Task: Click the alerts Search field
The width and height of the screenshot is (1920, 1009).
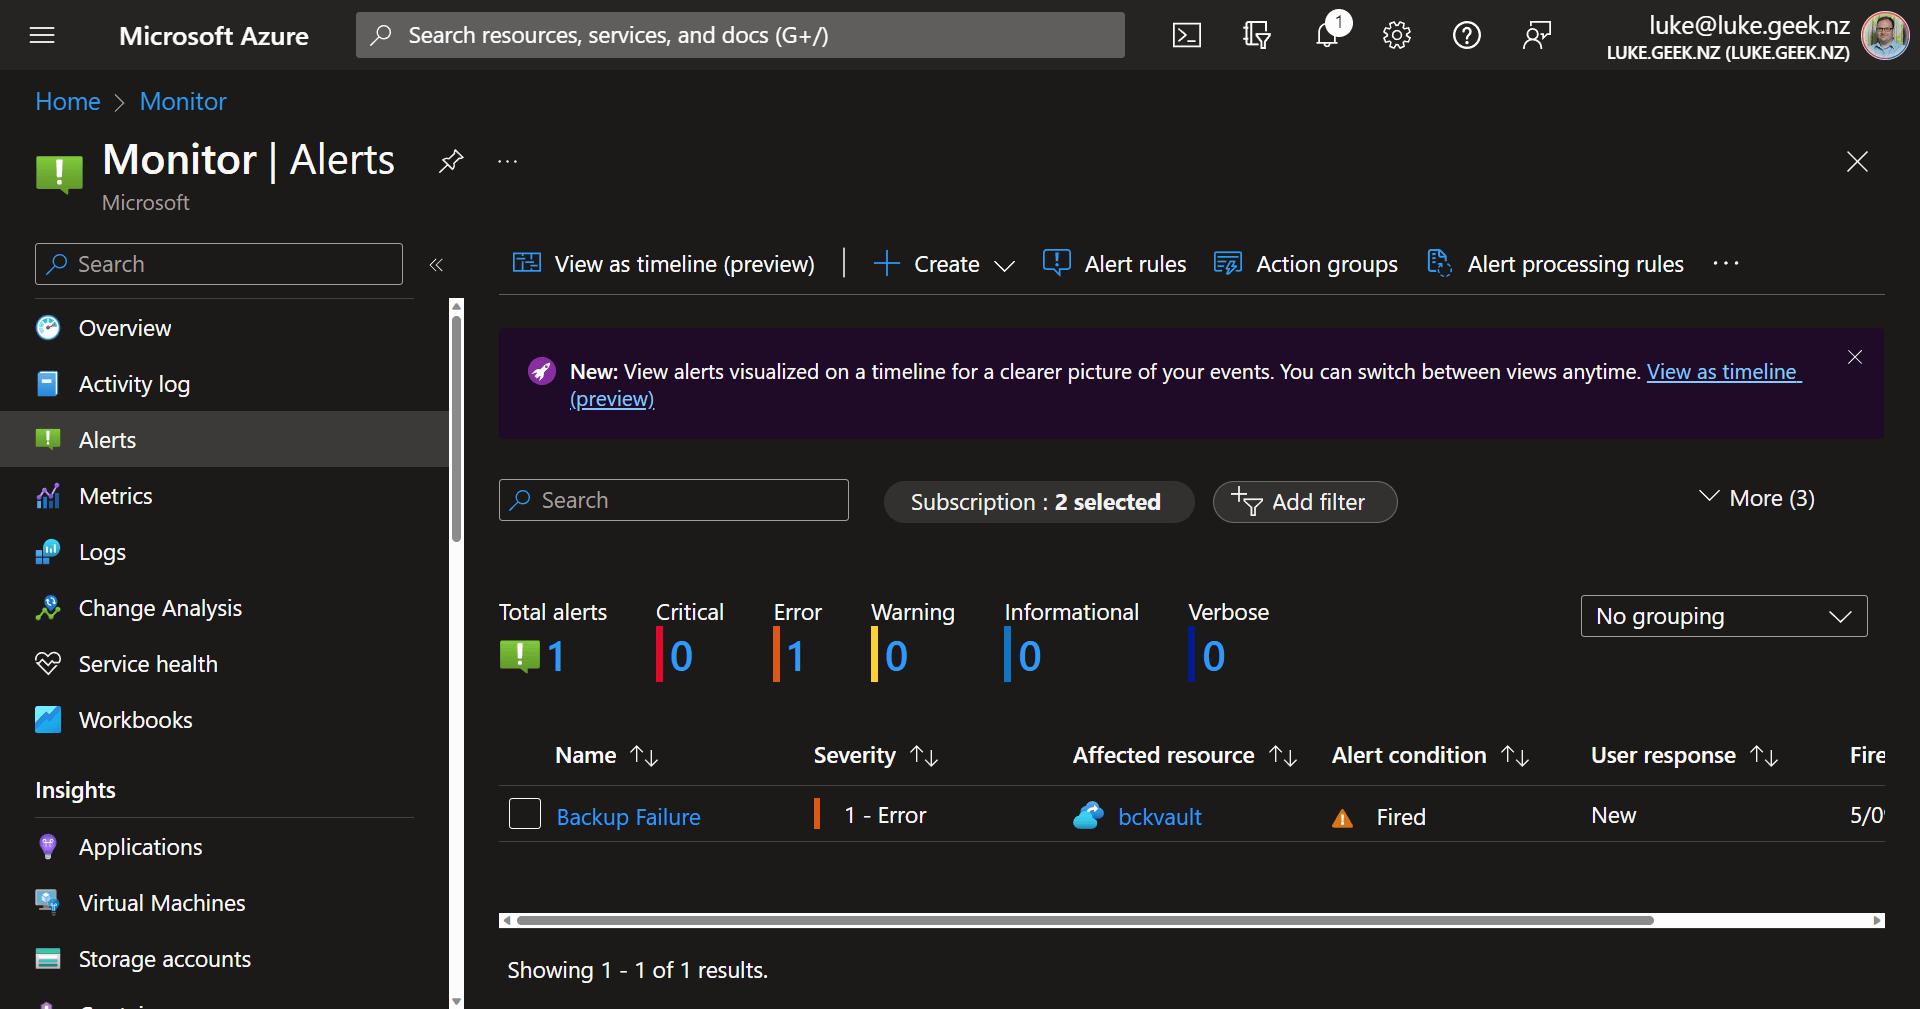Action: pyautogui.click(x=674, y=500)
